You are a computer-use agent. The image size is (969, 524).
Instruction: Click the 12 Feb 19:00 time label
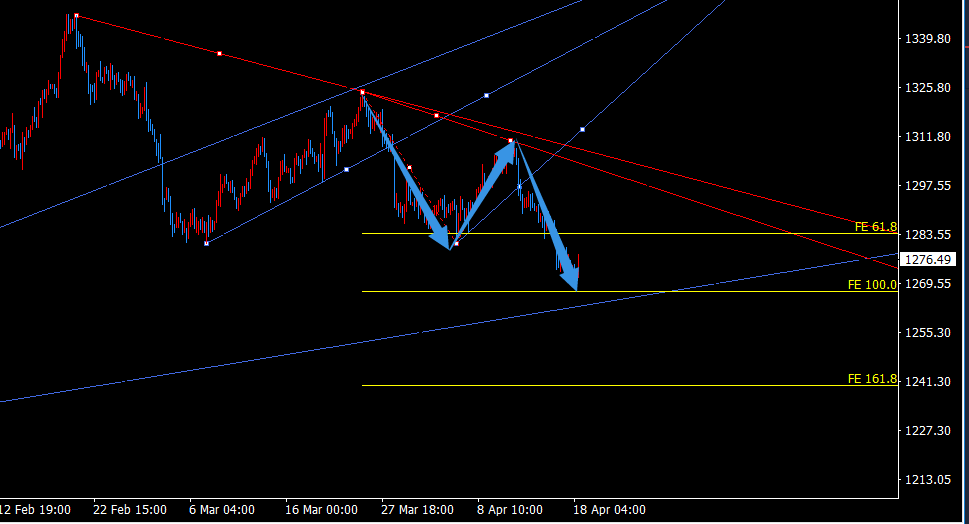pyautogui.click(x=35, y=510)
